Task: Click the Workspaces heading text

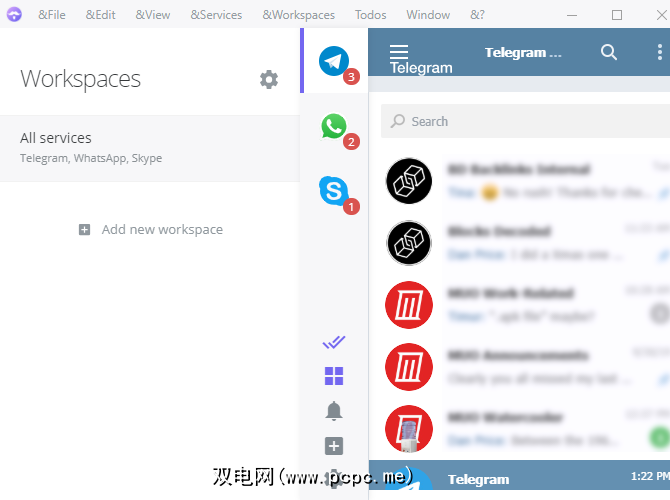Action: (80, 79)
